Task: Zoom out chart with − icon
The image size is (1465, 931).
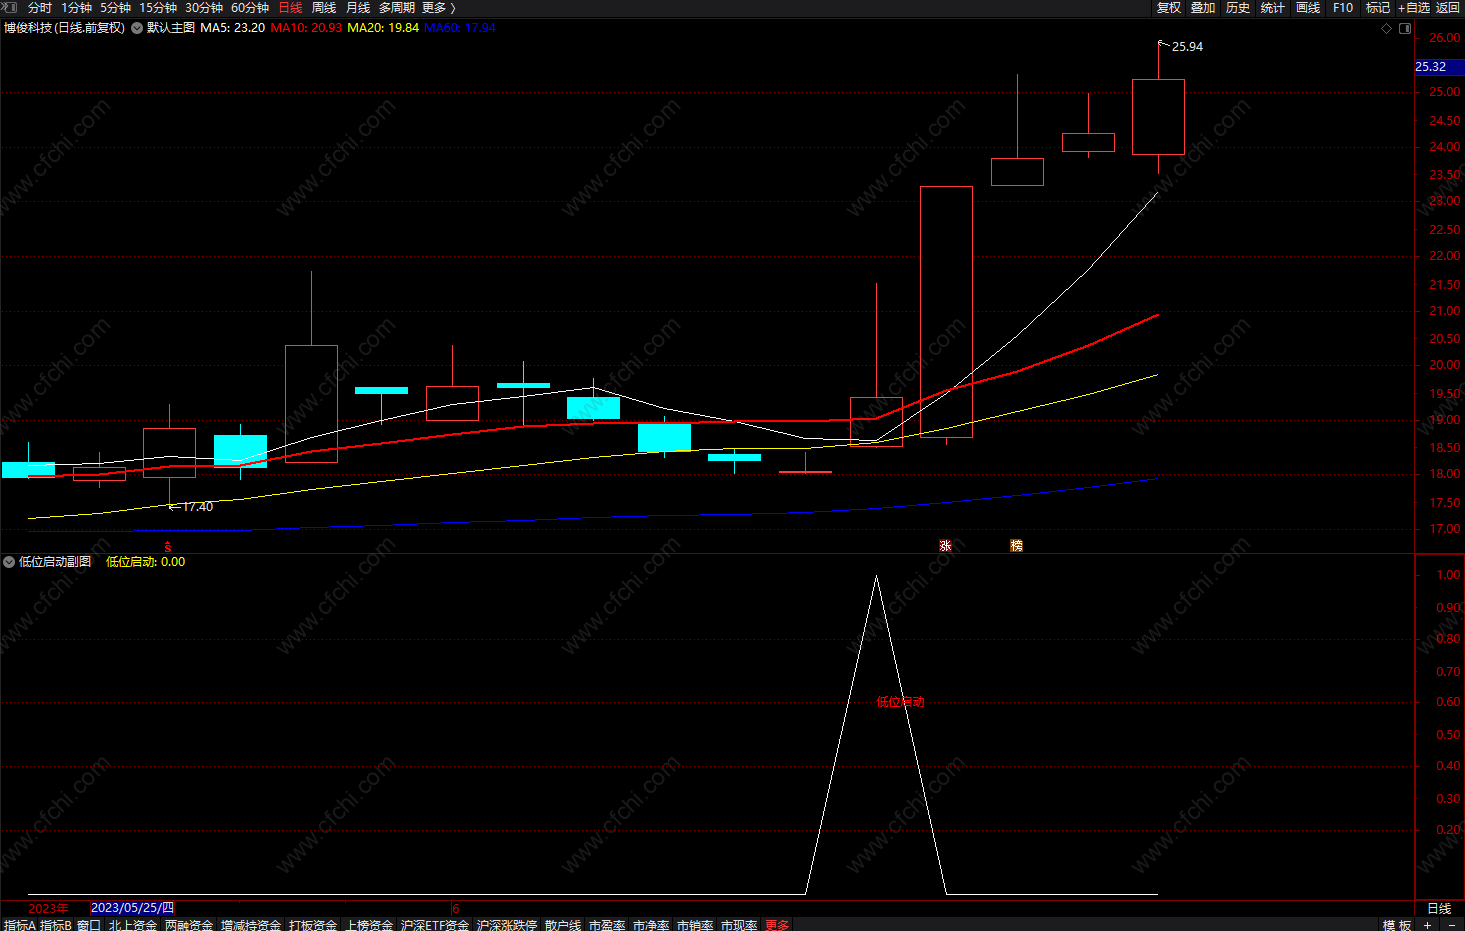Action: (x=1452, y=925)
